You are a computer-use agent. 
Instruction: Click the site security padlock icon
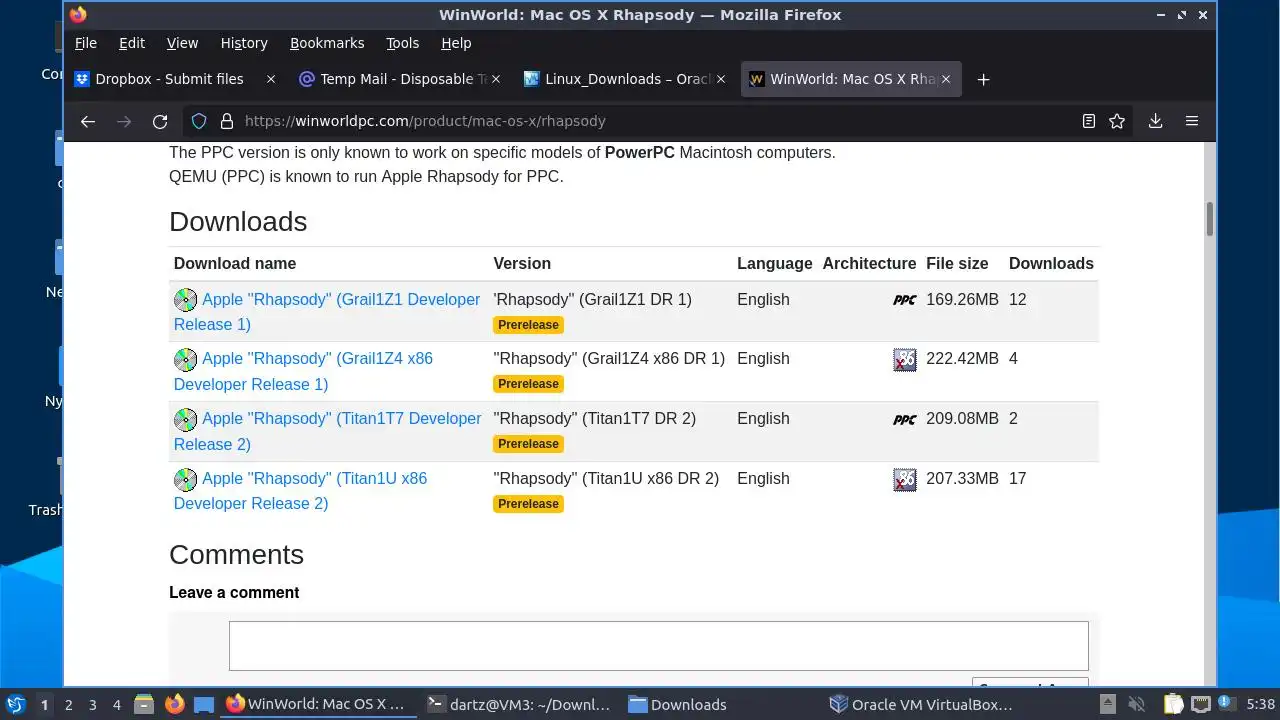pyautogui.click(x=227, y=121)
